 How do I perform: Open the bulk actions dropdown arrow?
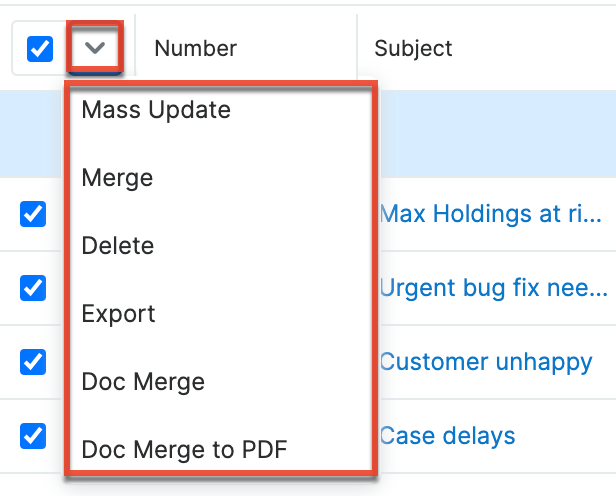point(96,47)
